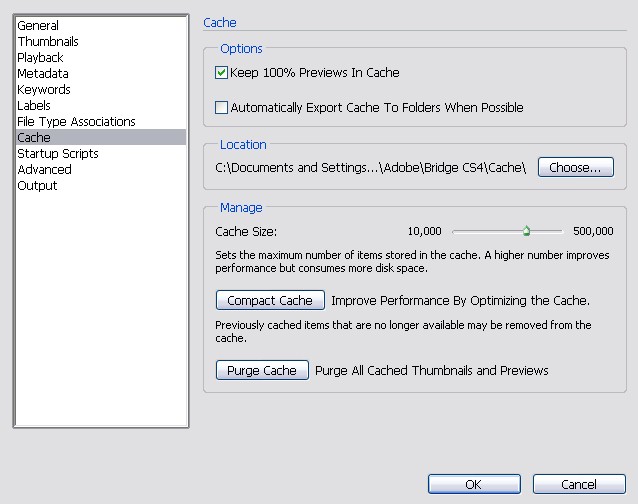Screen dimensions: 638x504
Task: Select the Output preferences category
Action: 101,185
